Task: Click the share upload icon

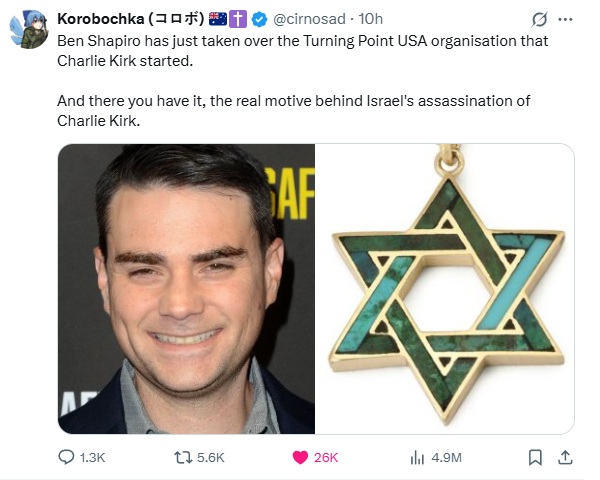Action: tap(565, 457)
